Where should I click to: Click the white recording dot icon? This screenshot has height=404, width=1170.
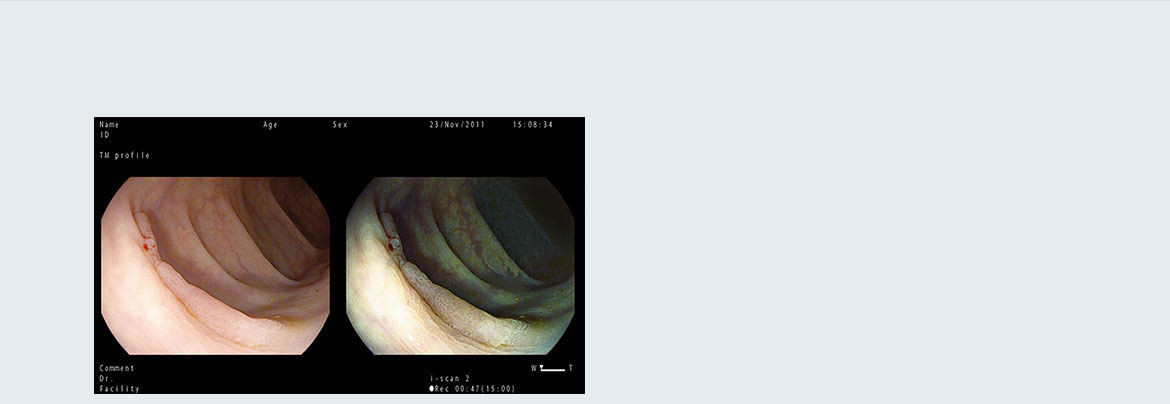[x=432, y=388]
